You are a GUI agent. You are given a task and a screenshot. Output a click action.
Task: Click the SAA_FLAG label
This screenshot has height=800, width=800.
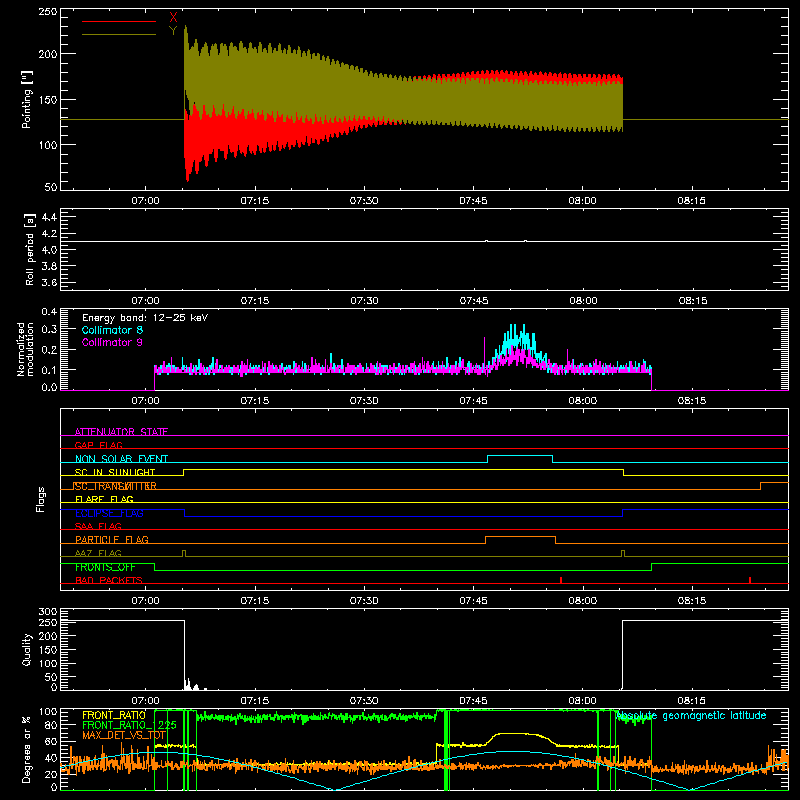98,526
